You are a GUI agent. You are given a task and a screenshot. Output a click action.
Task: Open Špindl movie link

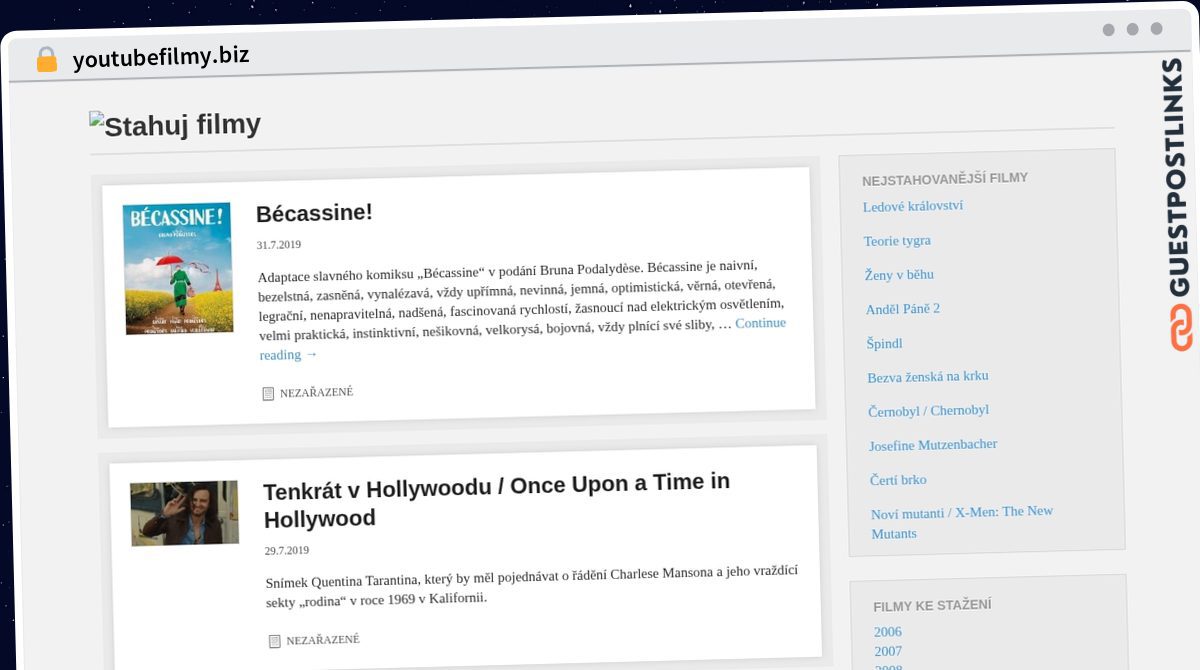tap(884, 343)
